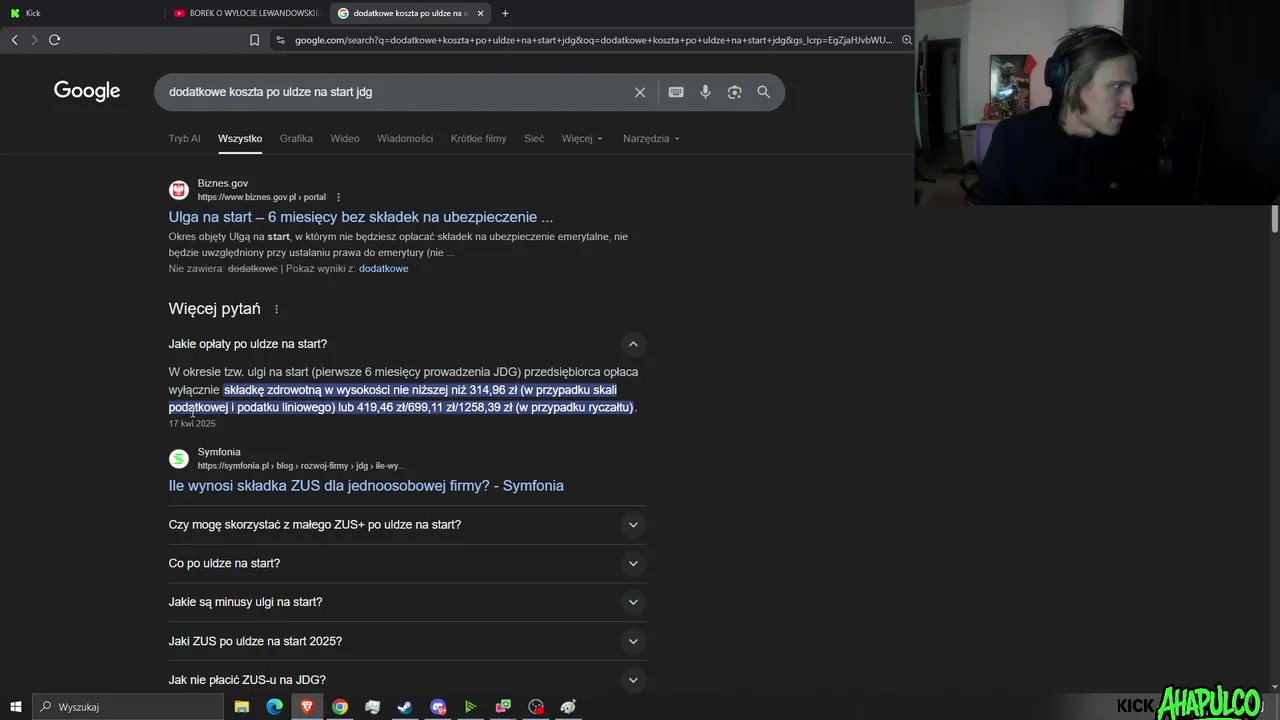Open the Wiadomości tab
Image resolution: width=1280 pixels, height=720 pixels.
[405, 139]
